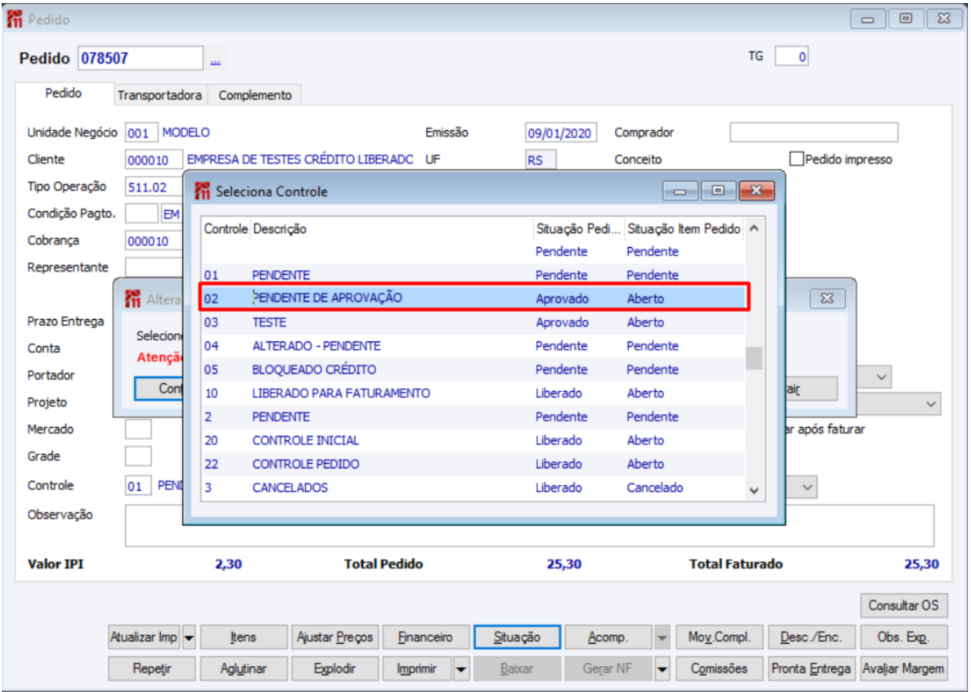Select row 05 BLOQUEADO CRÉDITO

coord(474,369)
